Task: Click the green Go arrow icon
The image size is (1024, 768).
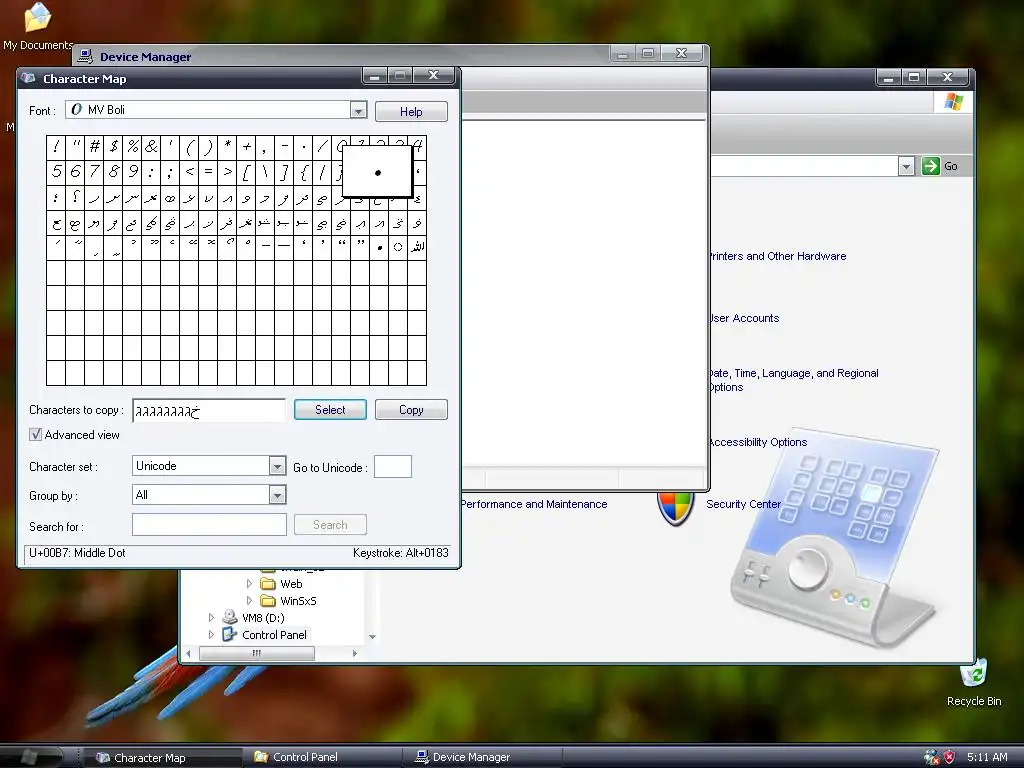Action: tap(930, 166)
